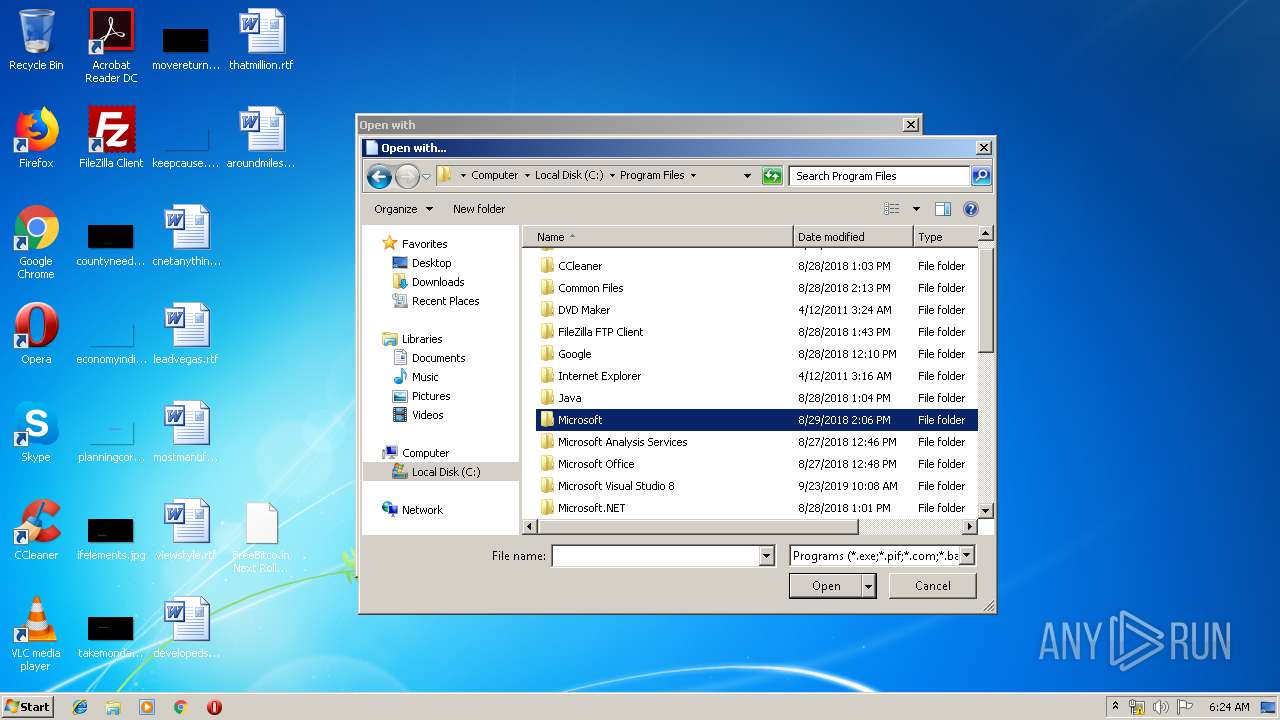
Task: Toggle the preview pane icon
Action: 942,209
